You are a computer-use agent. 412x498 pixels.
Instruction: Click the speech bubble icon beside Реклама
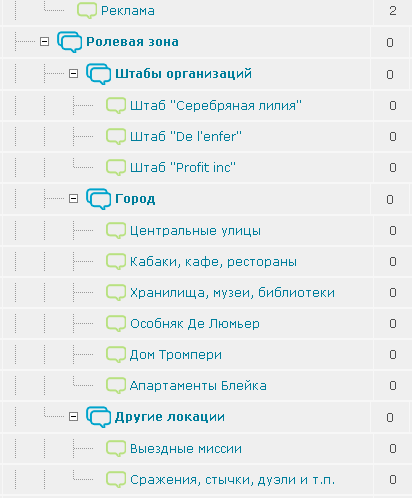pyautogui.click(x=87, y=10)
